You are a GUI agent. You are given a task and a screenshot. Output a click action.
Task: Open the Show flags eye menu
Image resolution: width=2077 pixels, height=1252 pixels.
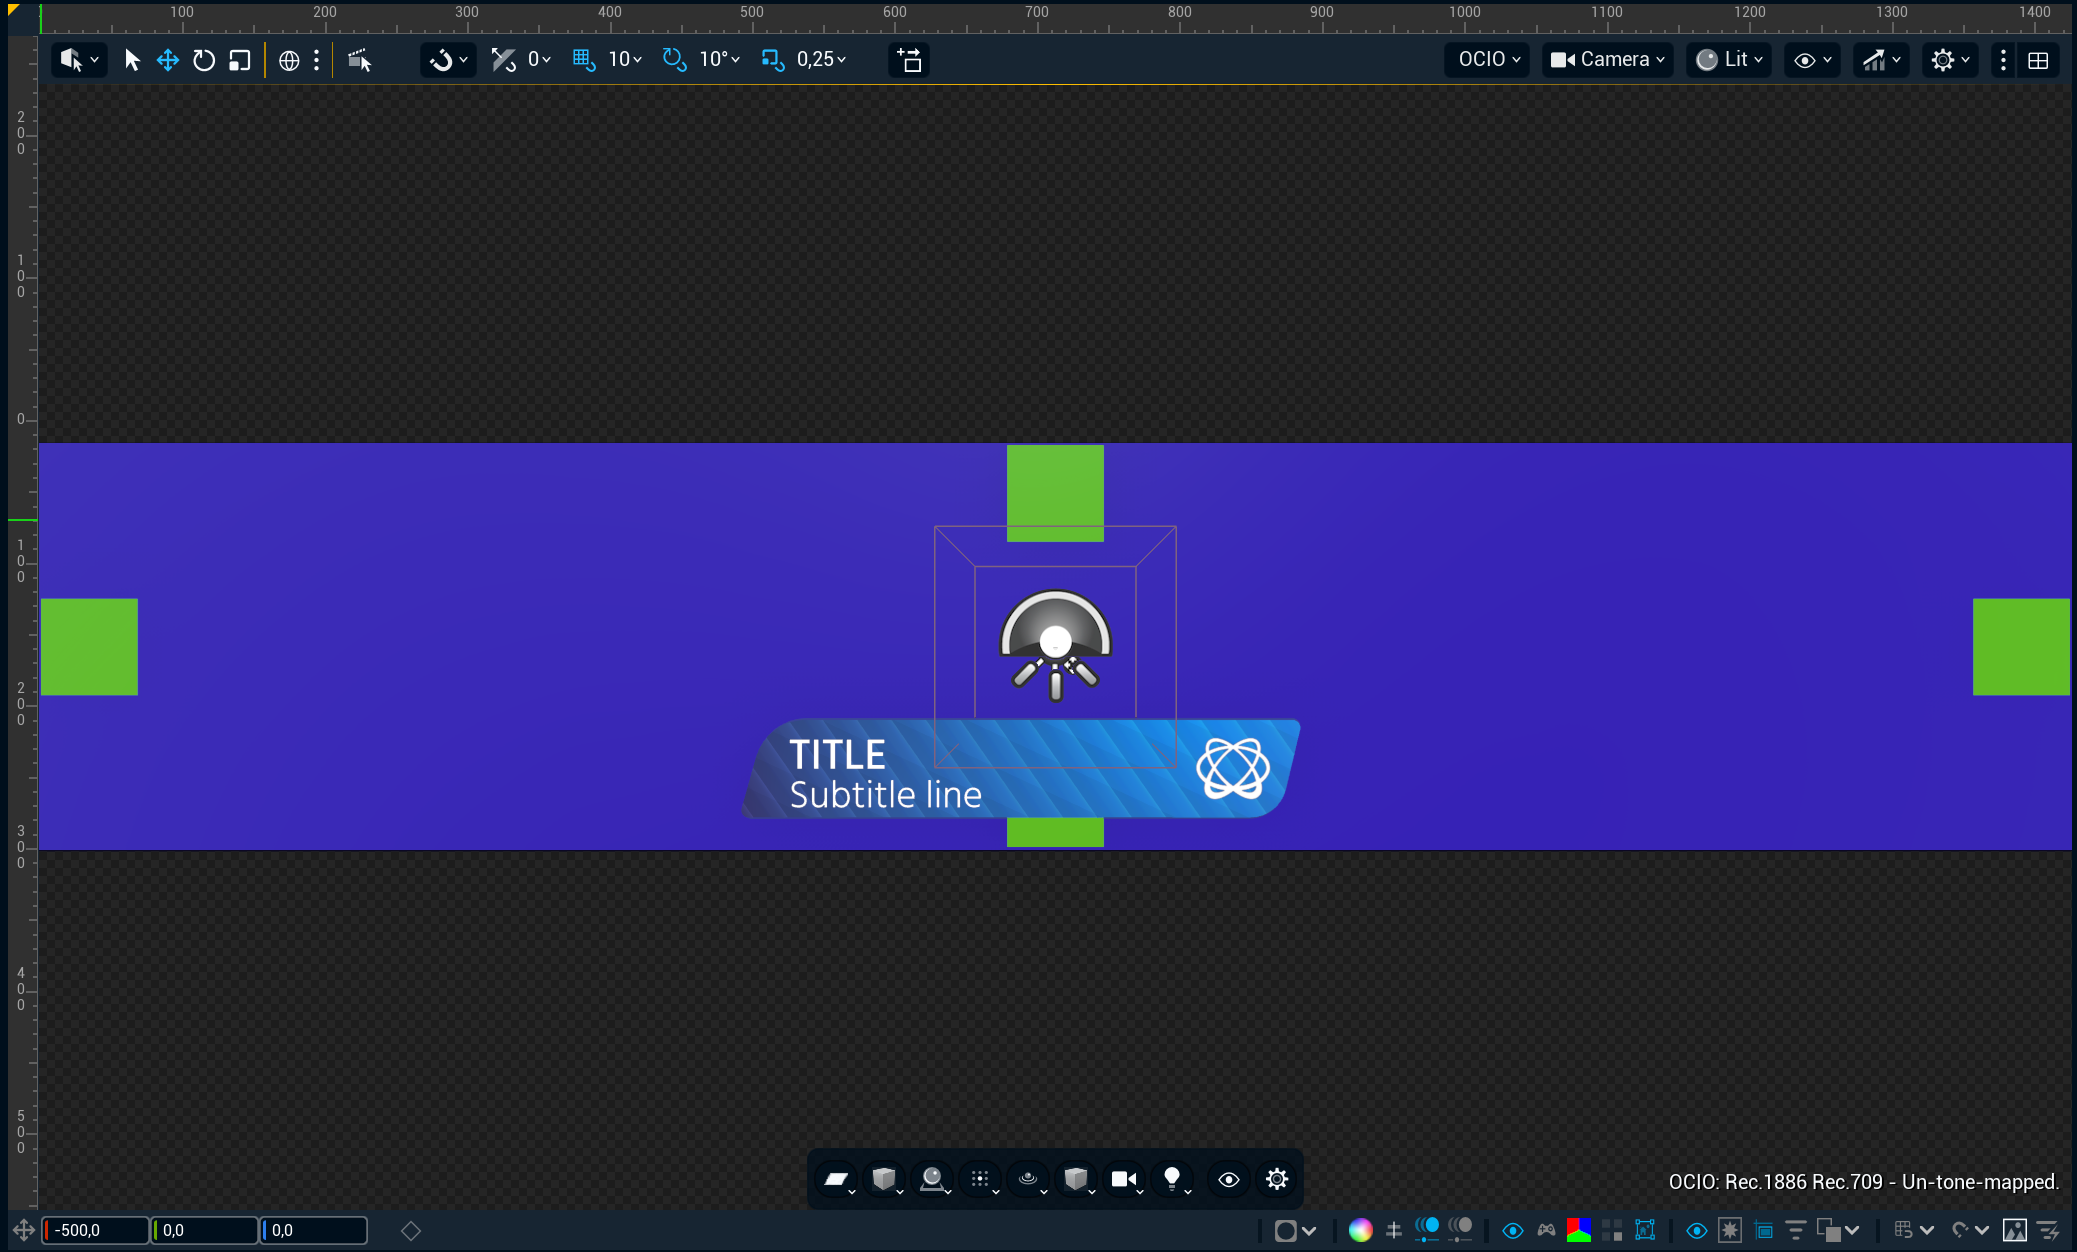[1812, 60]
